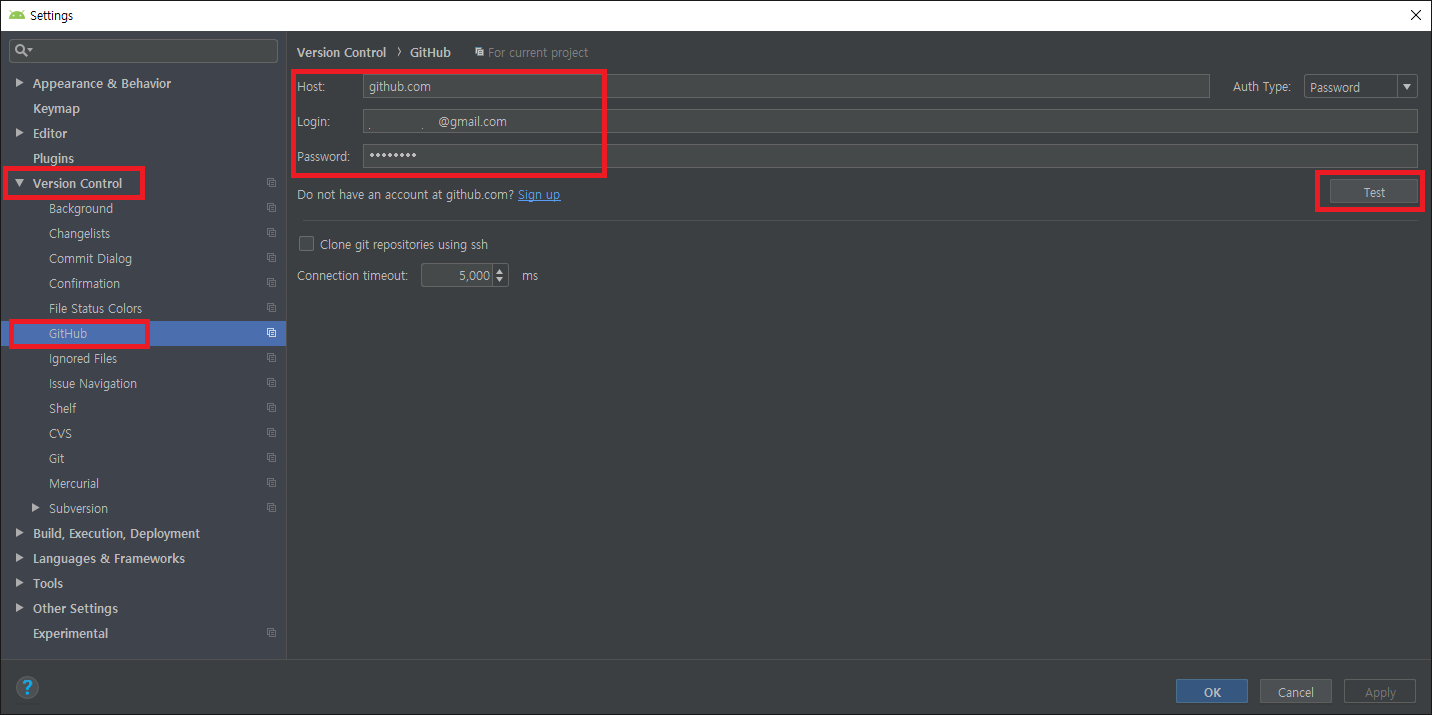Click project-level icon next to Ignored Files
The image size is (1432, 715).
[271, 358]
